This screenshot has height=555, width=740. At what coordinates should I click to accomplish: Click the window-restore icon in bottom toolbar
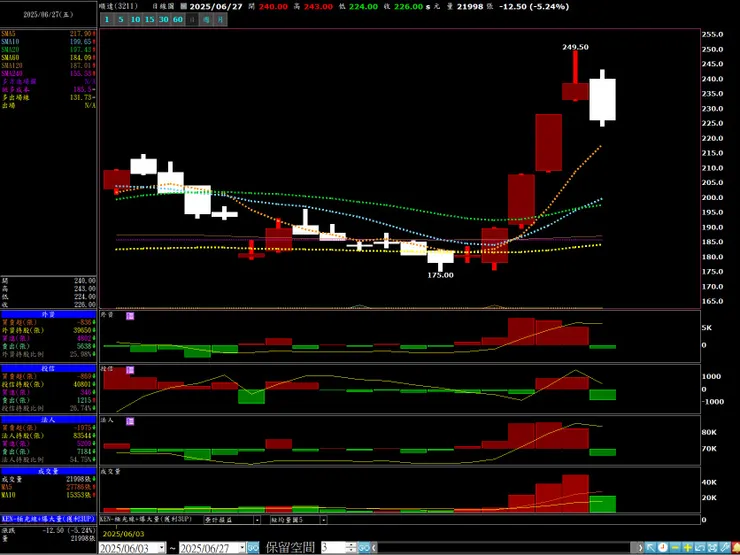[700, 547]
